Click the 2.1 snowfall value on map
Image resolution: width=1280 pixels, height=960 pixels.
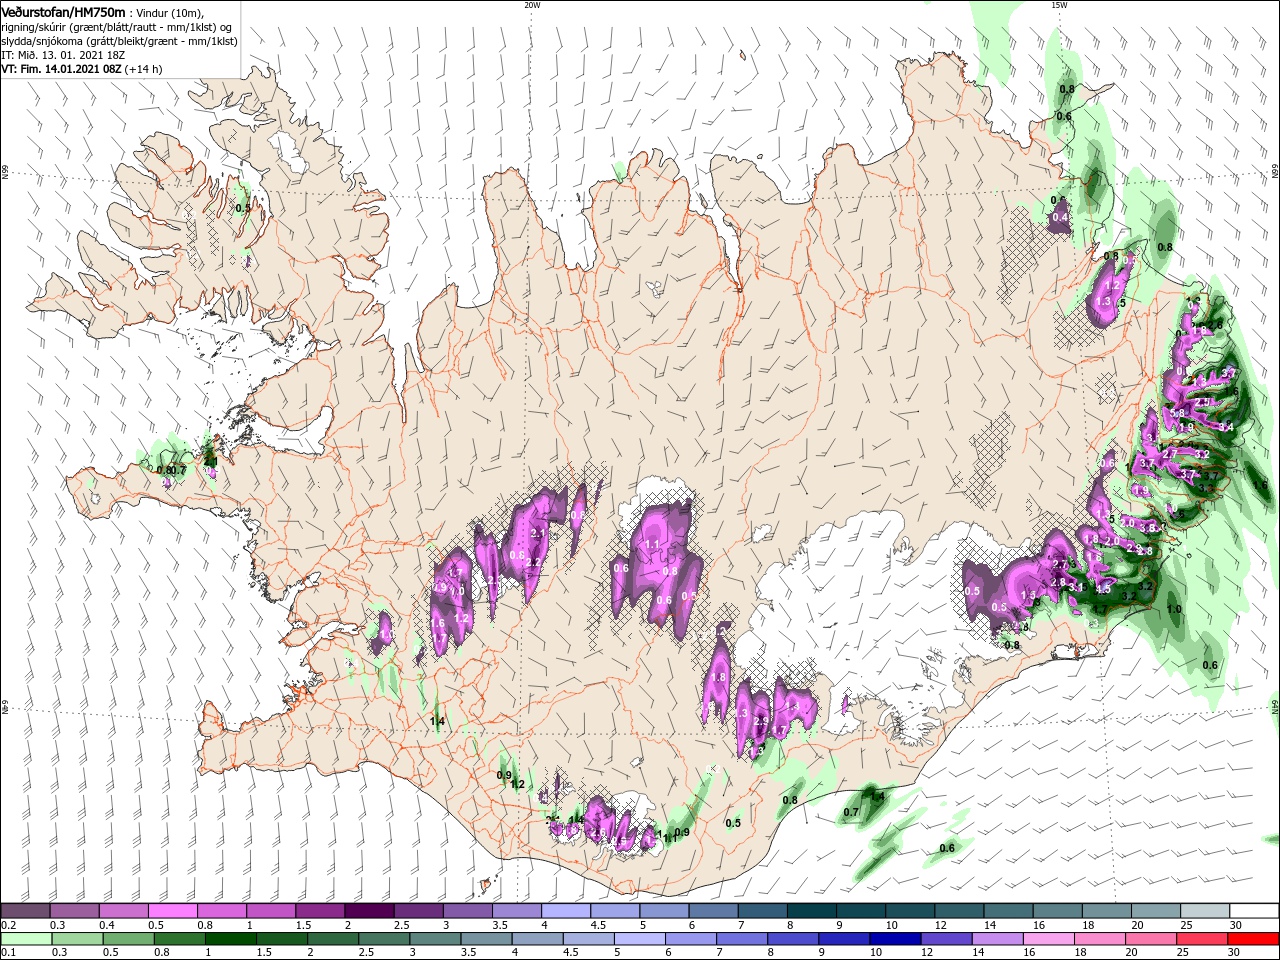[x=538, y=534]
